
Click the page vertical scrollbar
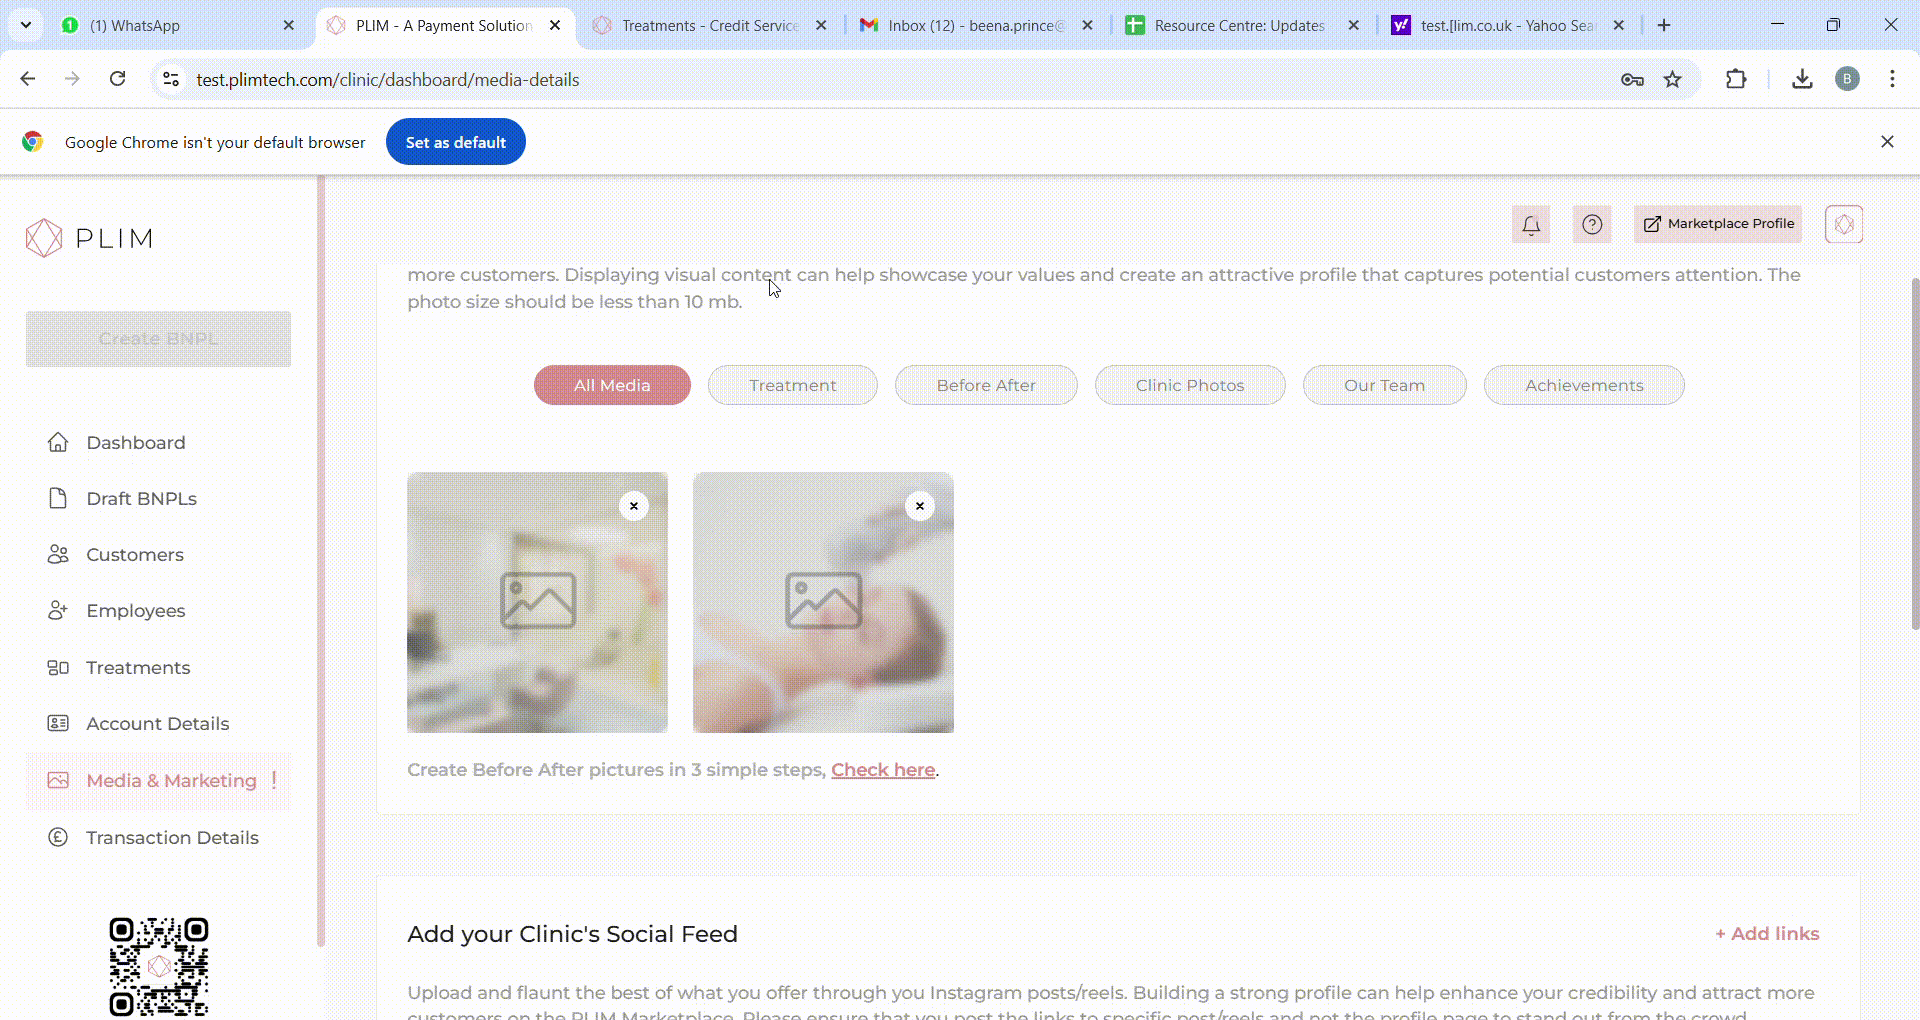coord(1914,454)
